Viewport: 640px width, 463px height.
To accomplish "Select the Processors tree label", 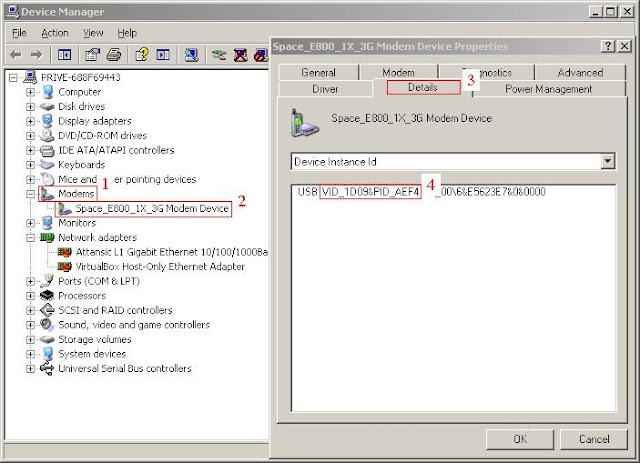I will tap(82, 296).
